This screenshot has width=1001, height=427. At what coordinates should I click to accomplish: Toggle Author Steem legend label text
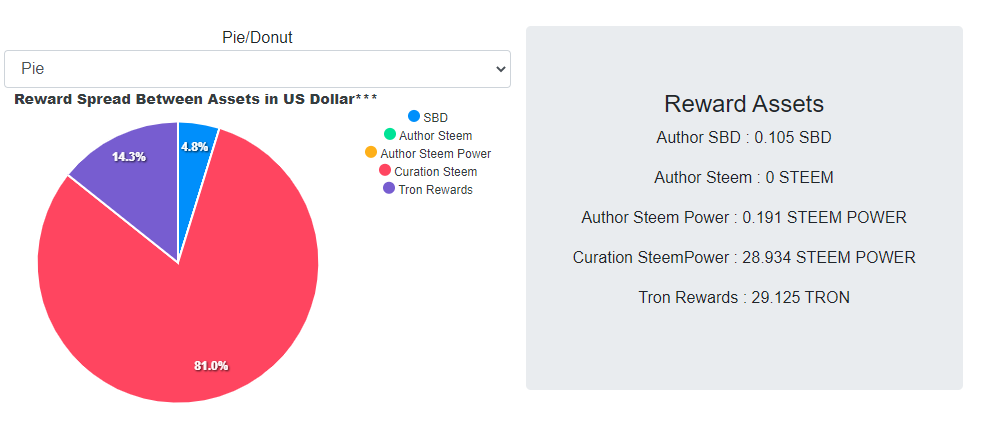click(435, 135)
